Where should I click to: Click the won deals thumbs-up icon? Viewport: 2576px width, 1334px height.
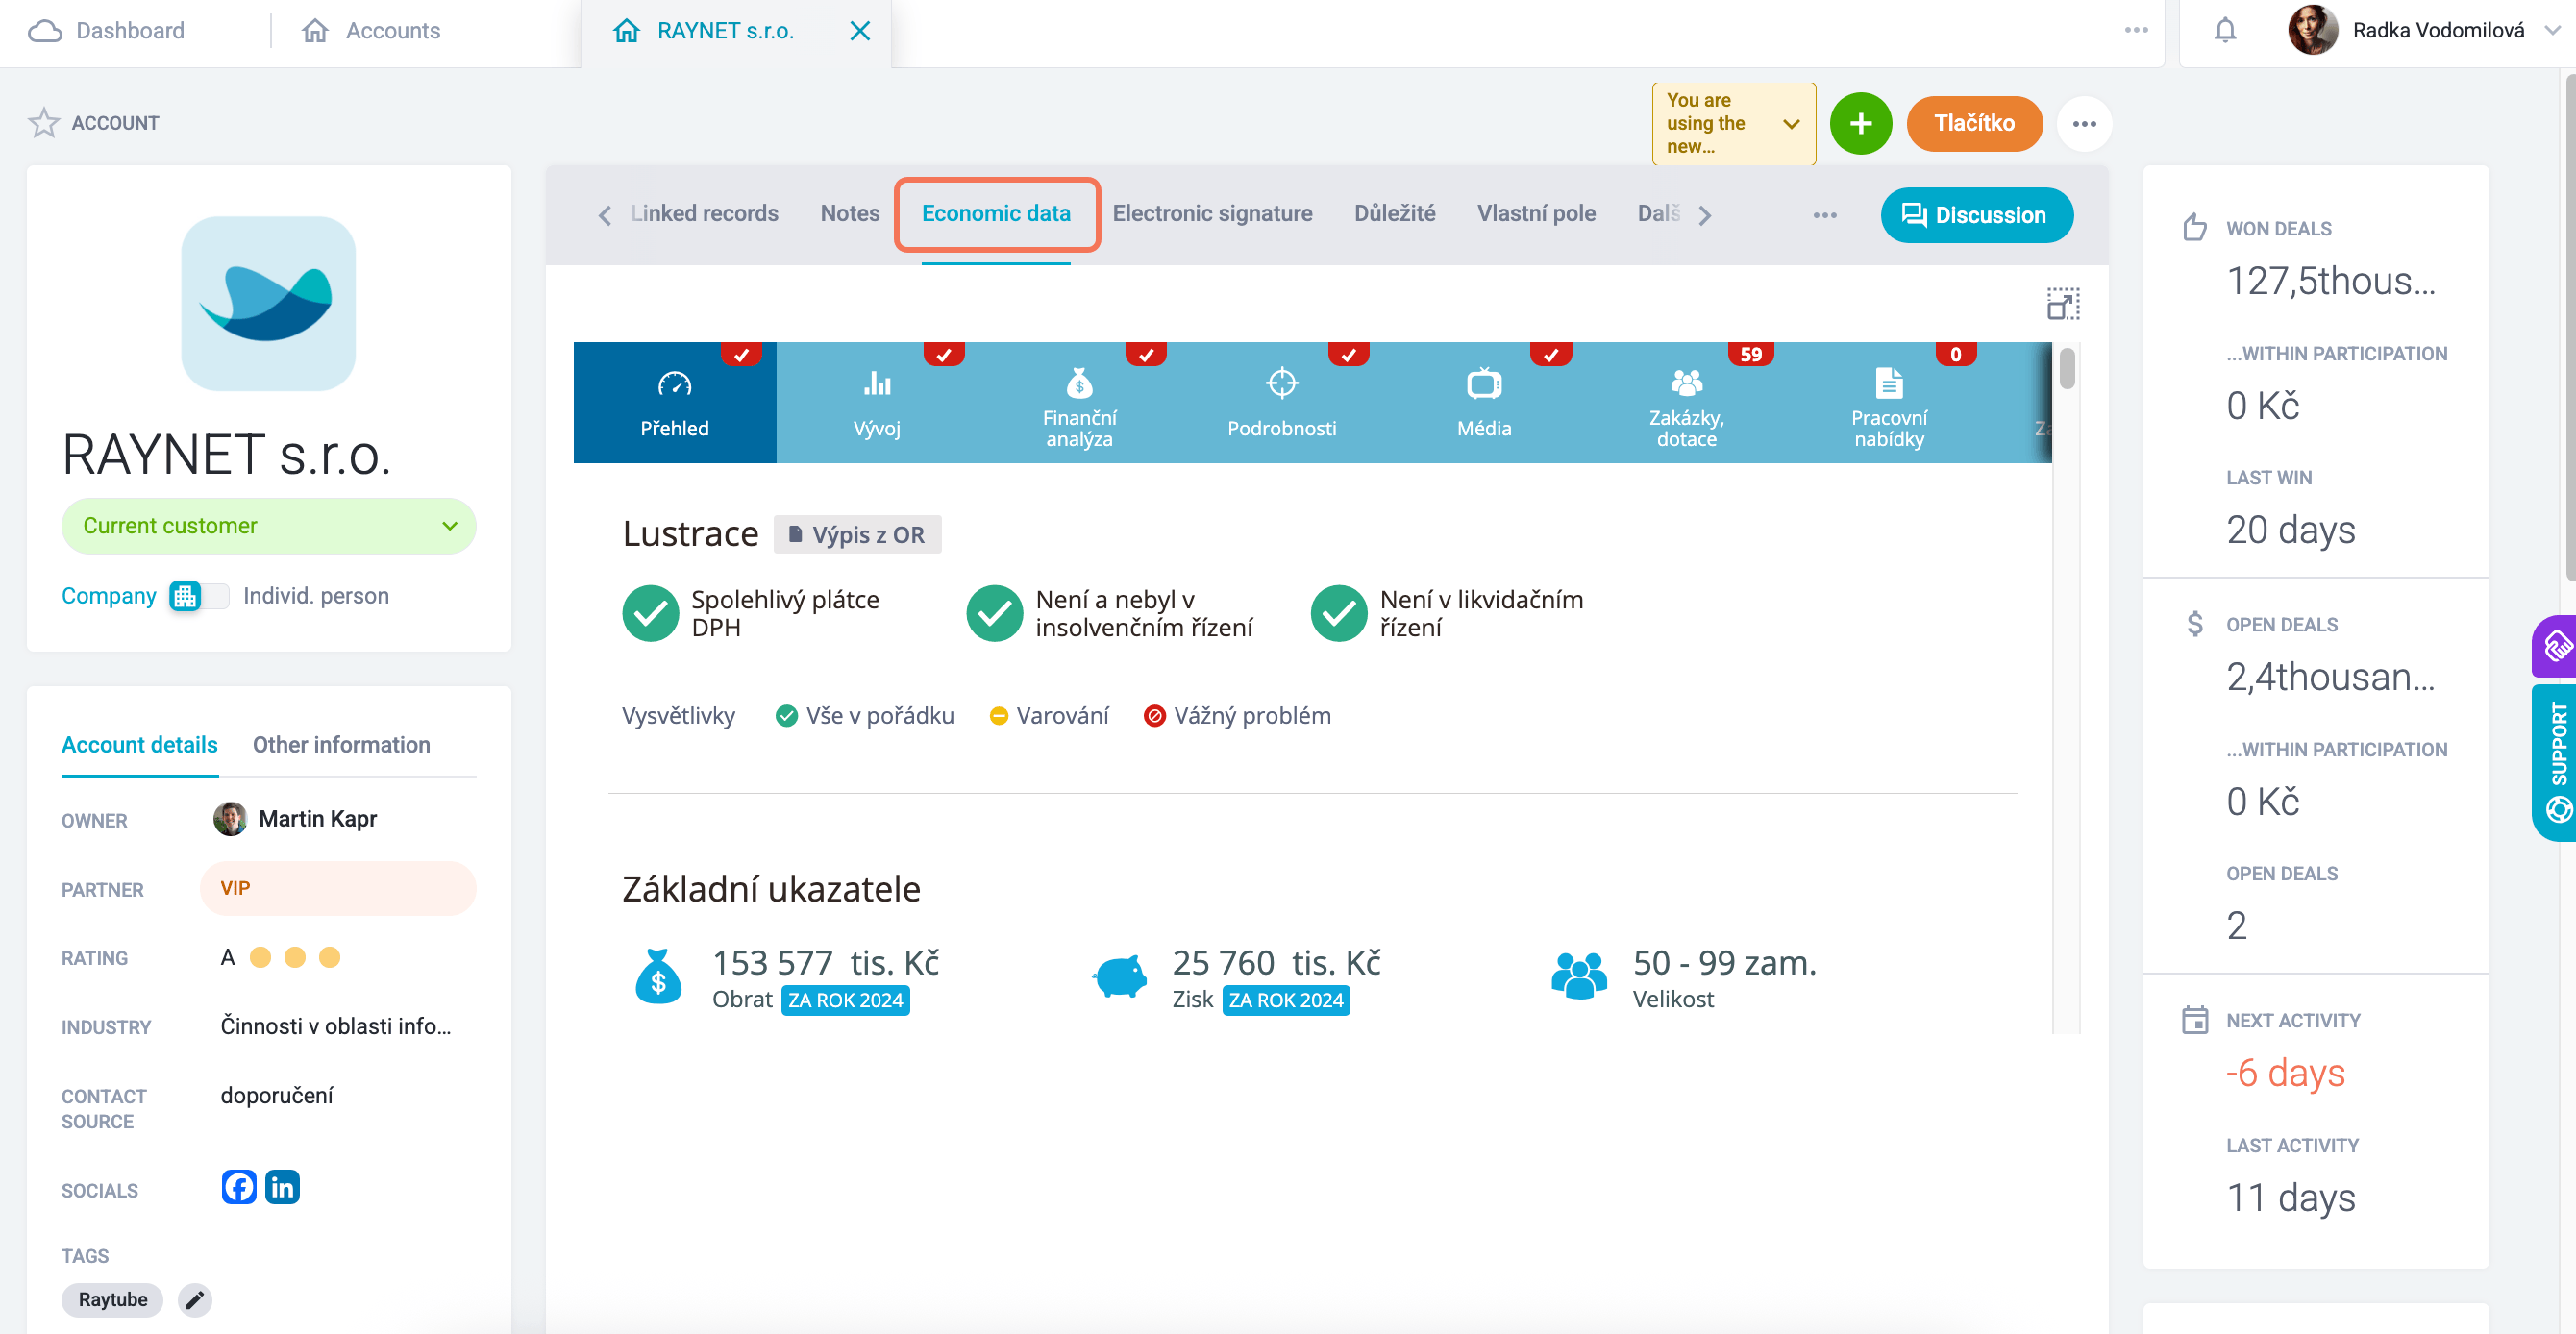click(2194, 227)
